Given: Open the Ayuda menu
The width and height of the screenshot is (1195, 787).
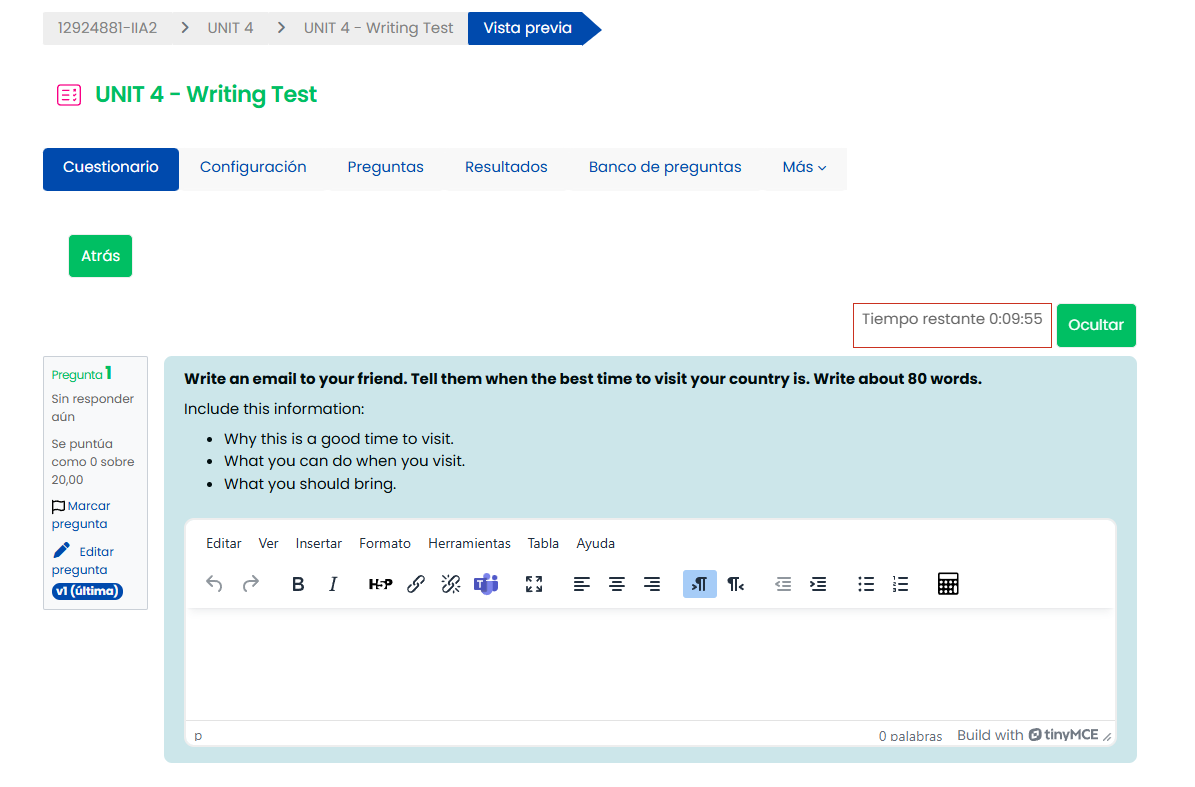Looking at the screenshot, I should coord(595,543).
